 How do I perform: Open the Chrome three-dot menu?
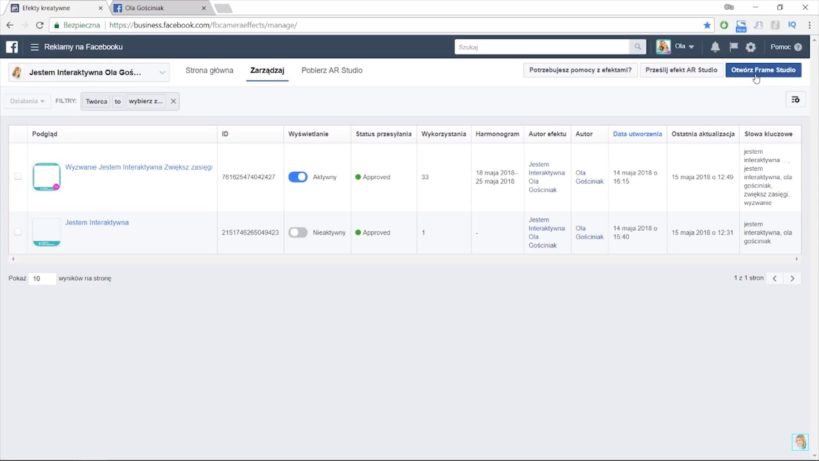tap(810, 25)
